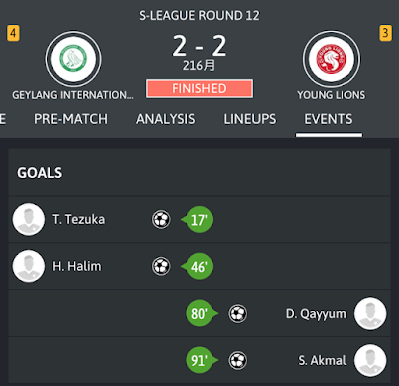This screenshot has height=386, width=399.
Task: Click the red Finished status button
Action: click(199, 88)
